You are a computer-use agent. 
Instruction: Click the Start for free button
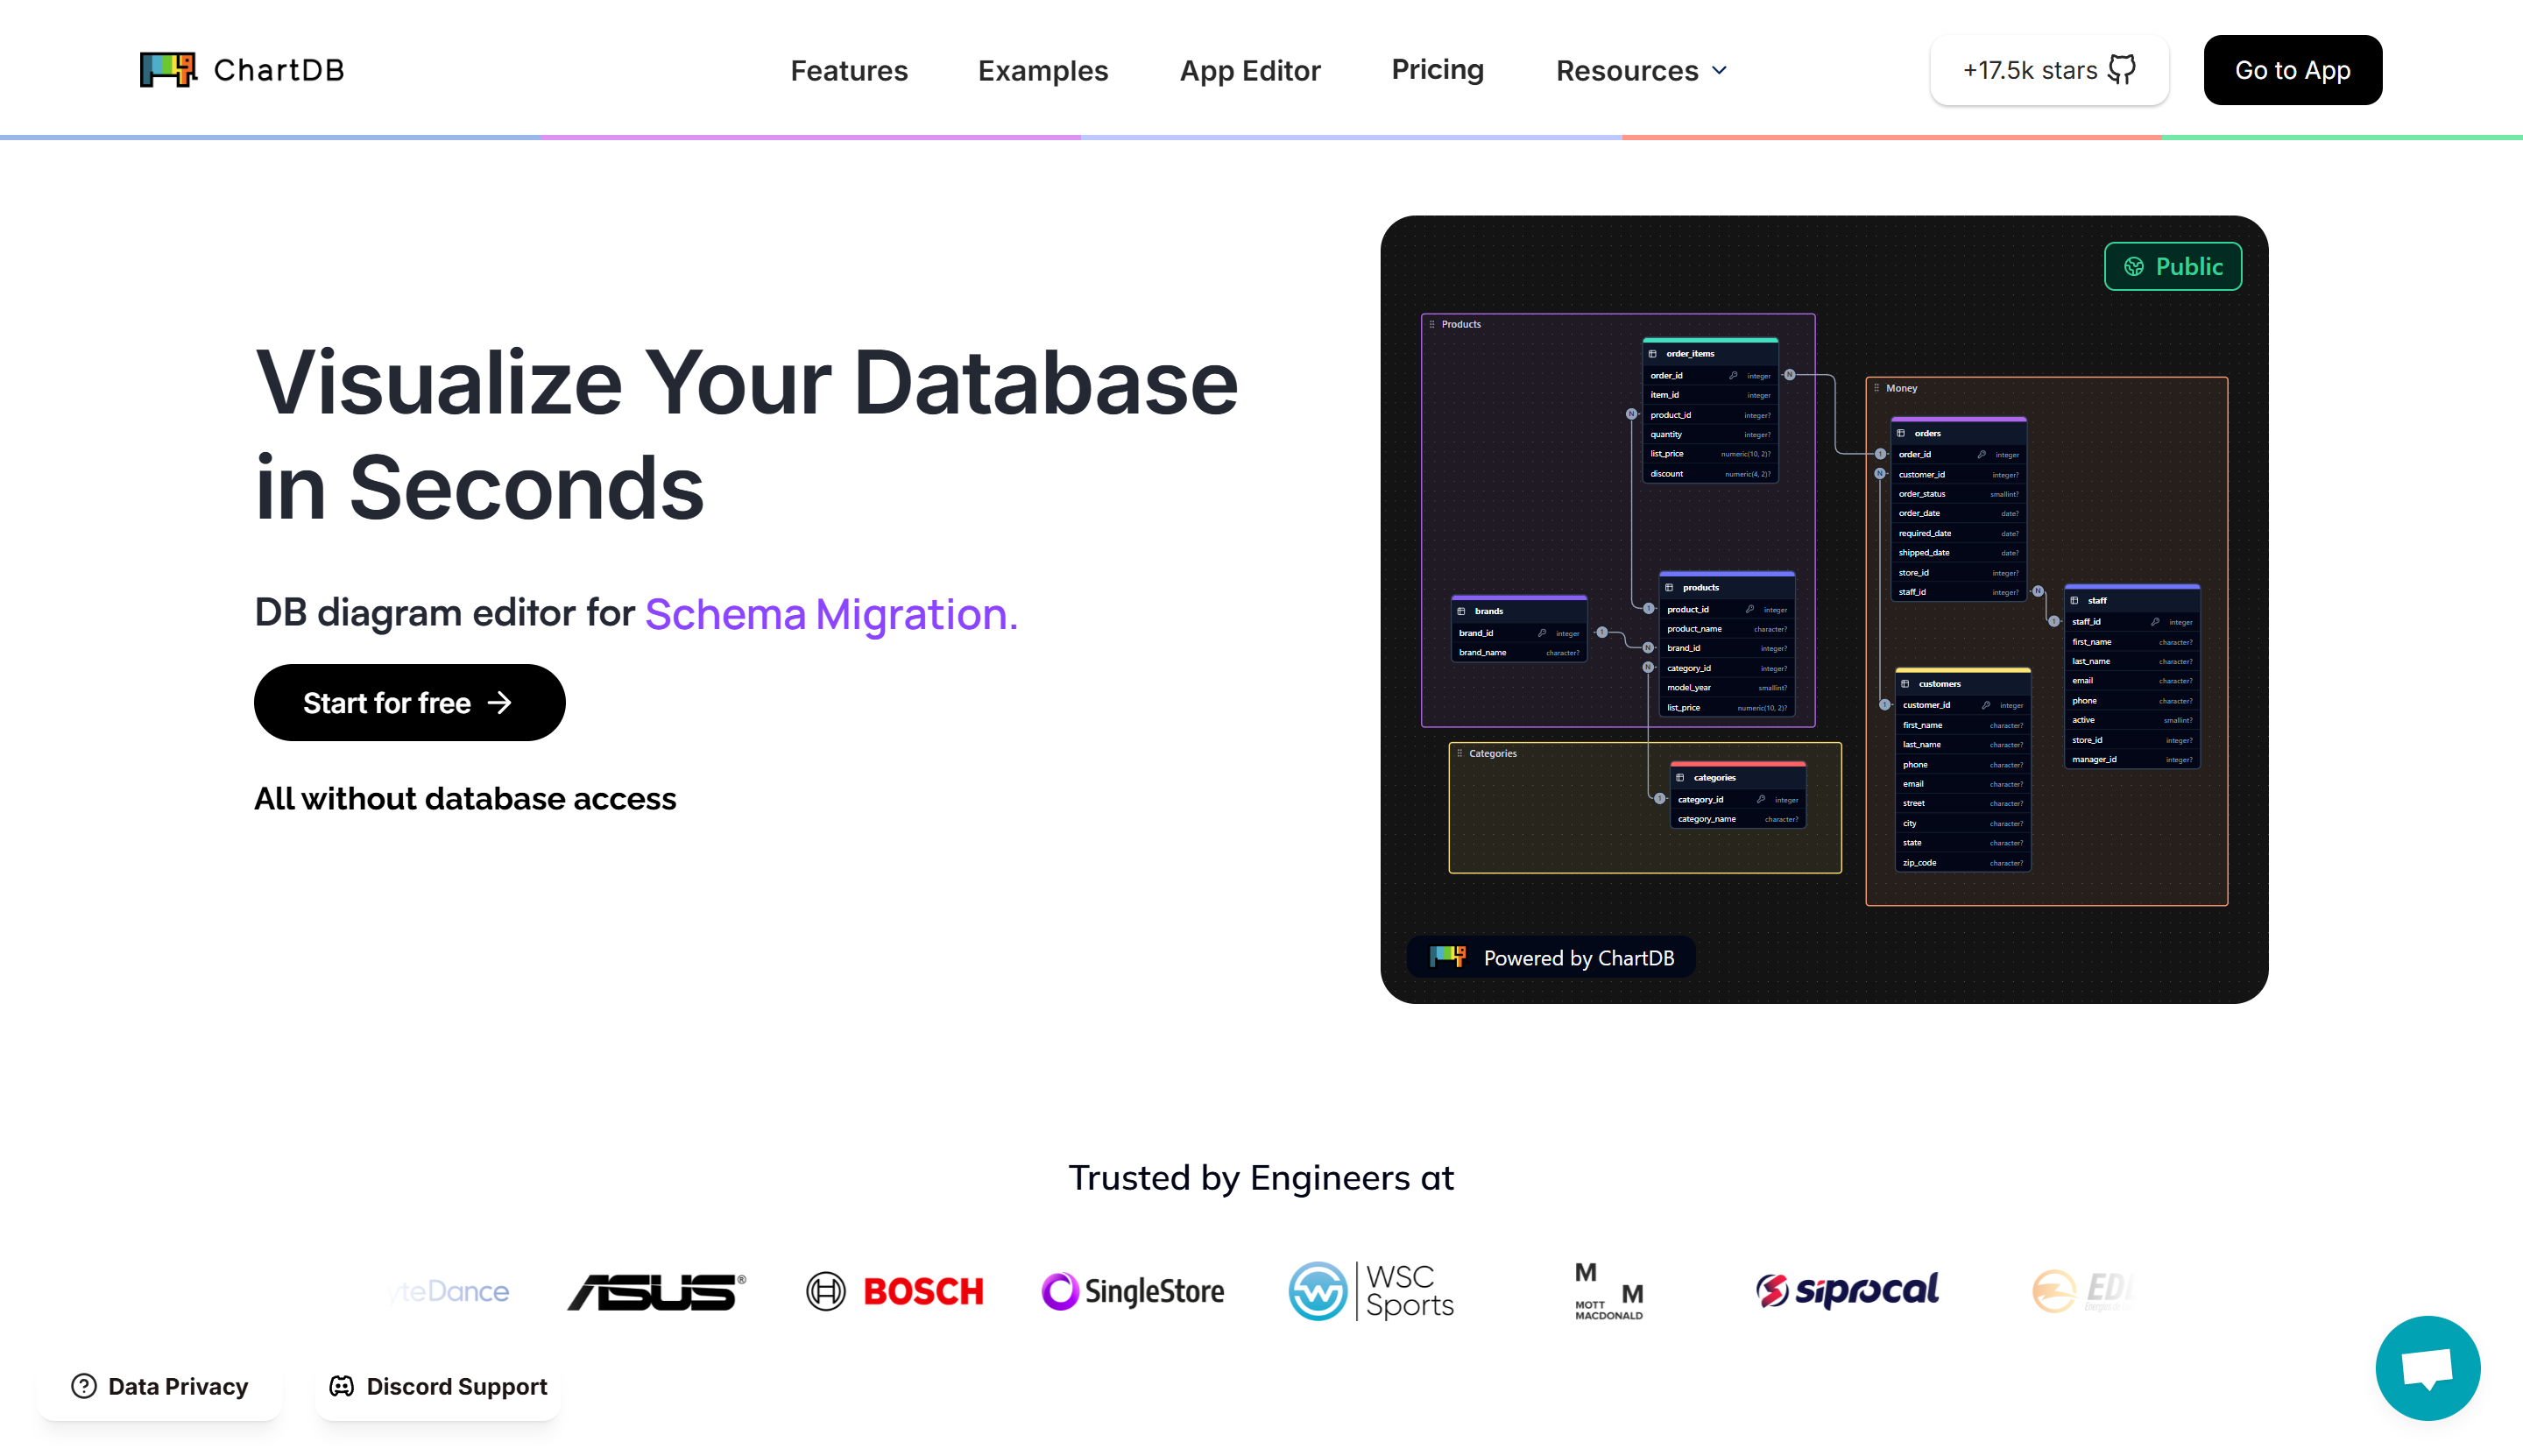coord(409,702)
